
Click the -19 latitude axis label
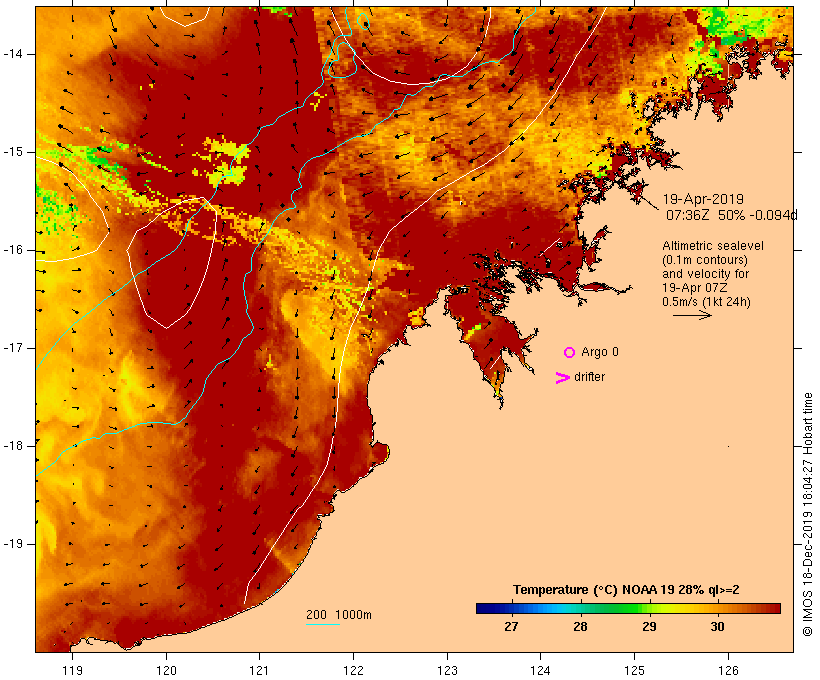click(13, 544)
